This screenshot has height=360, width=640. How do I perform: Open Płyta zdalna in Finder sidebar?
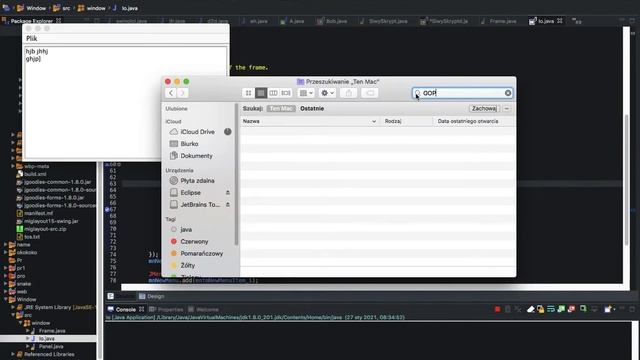(x=198, y=180)
